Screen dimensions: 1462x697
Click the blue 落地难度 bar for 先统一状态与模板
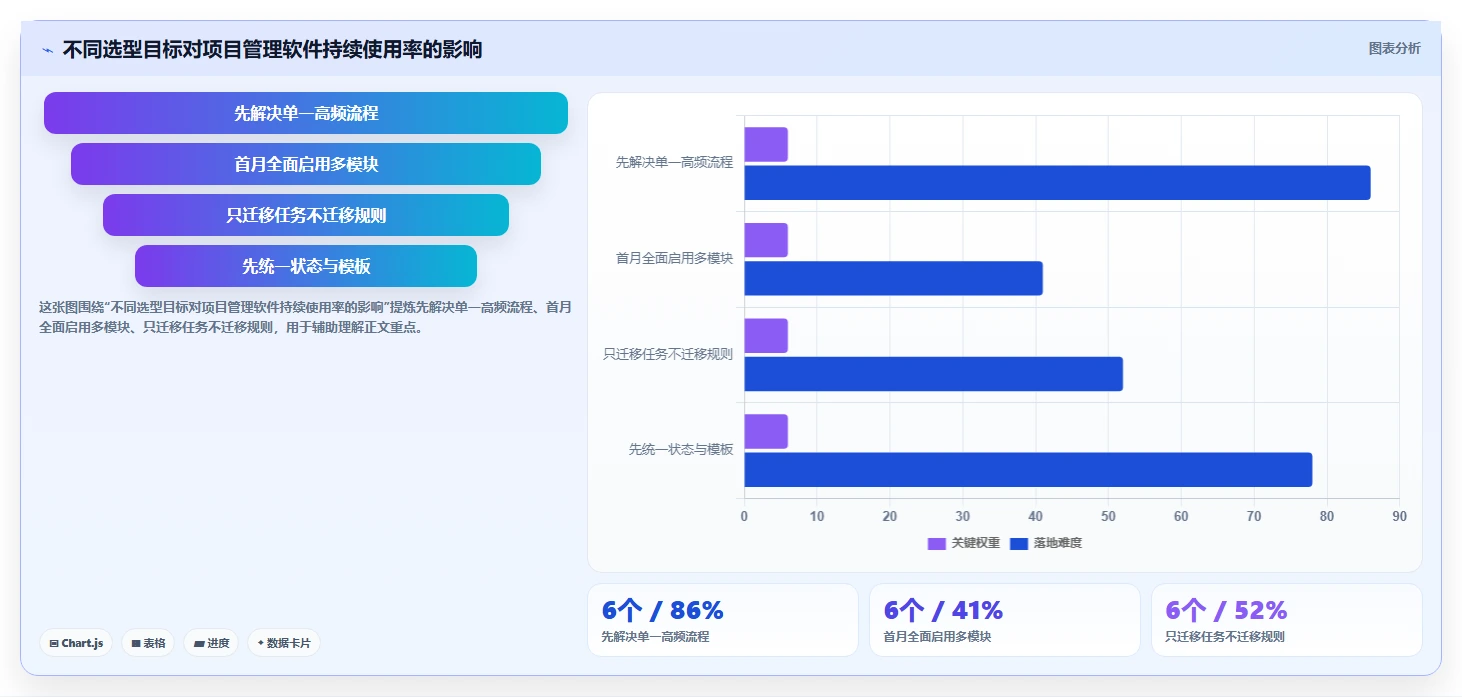tap(1028, 470)
